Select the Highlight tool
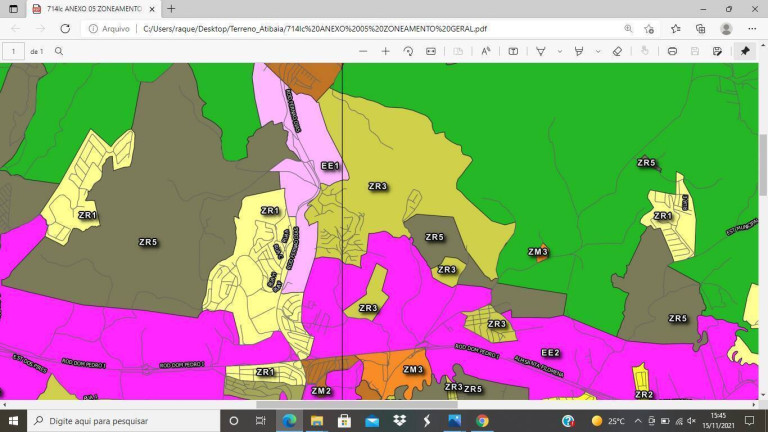 (579, 51)
